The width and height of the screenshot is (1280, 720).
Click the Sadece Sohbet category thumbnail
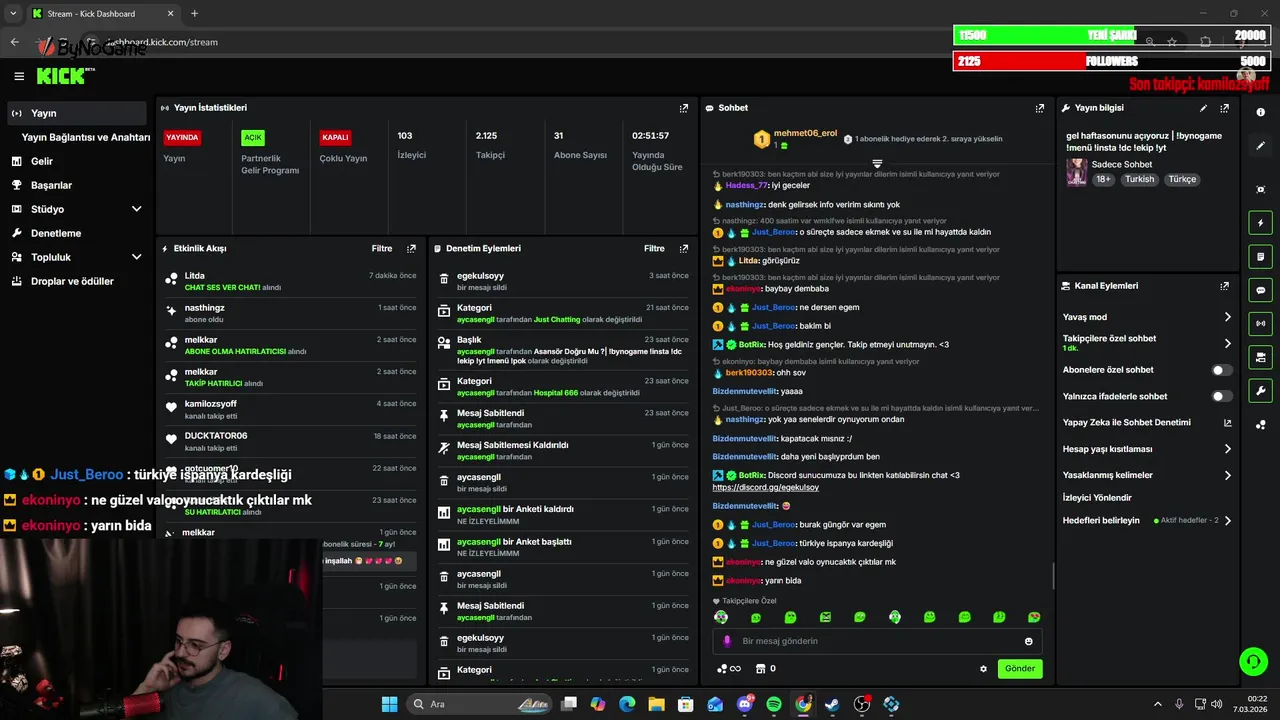(x=1076, y=171)
